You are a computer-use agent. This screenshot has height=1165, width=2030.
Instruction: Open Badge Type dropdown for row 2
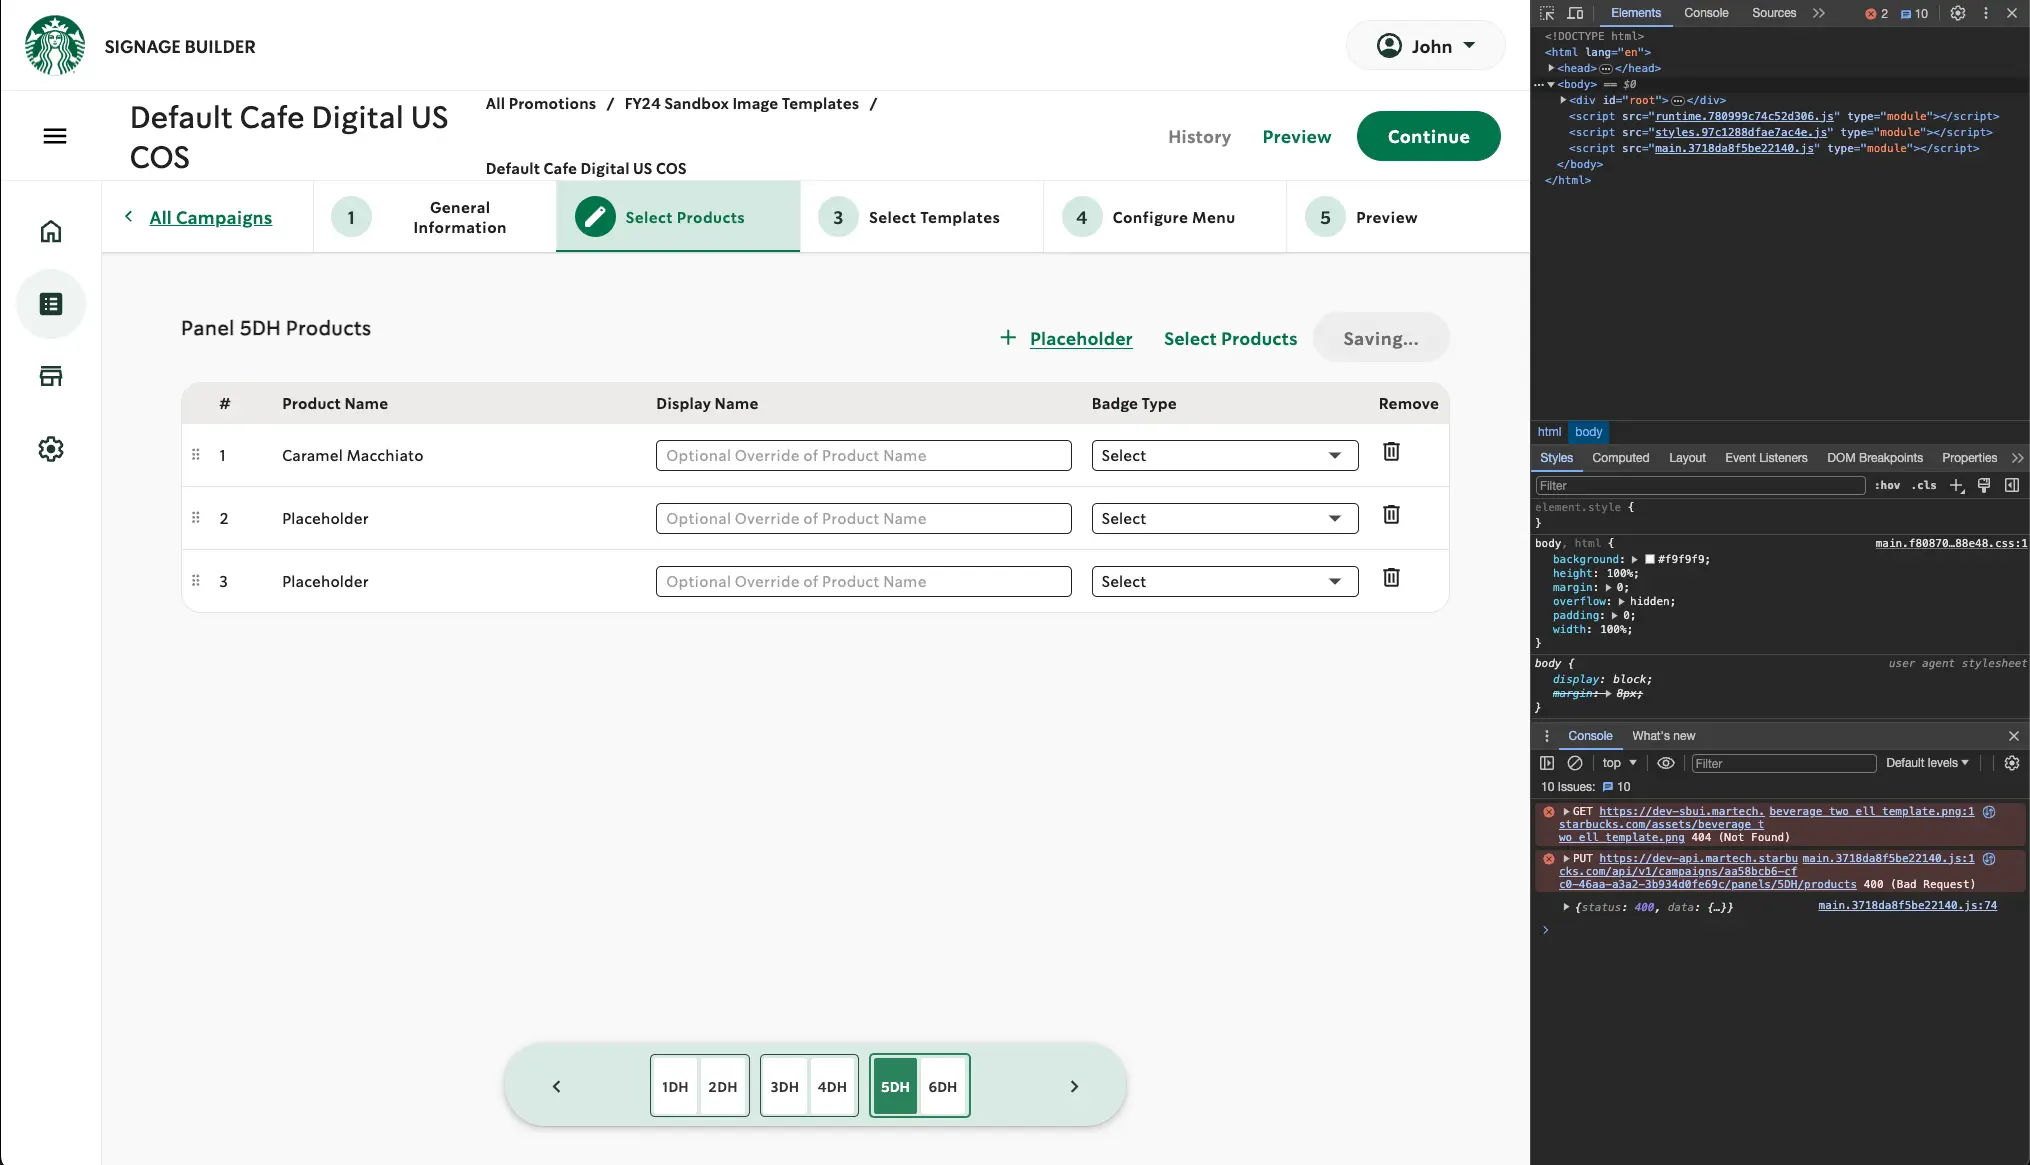(x=1225, y=518)
